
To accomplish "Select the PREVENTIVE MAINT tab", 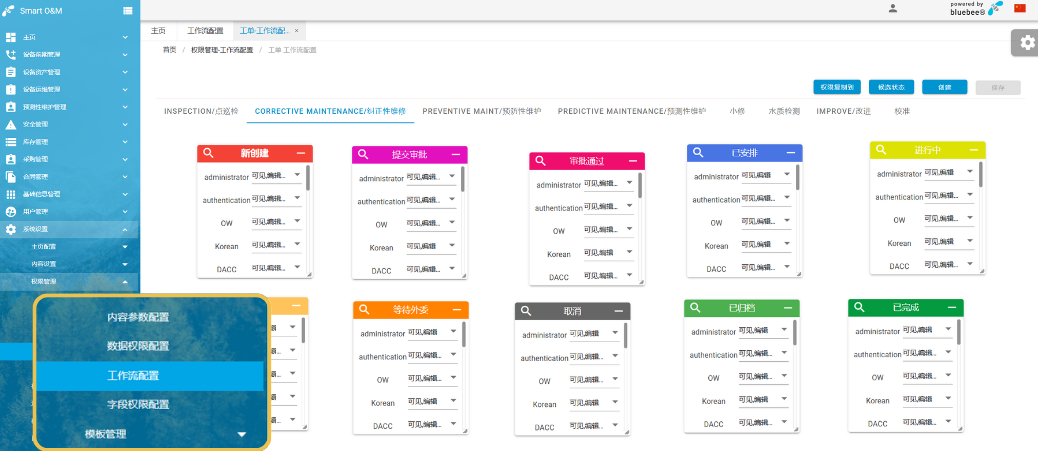I will click(x=482, y=111).
